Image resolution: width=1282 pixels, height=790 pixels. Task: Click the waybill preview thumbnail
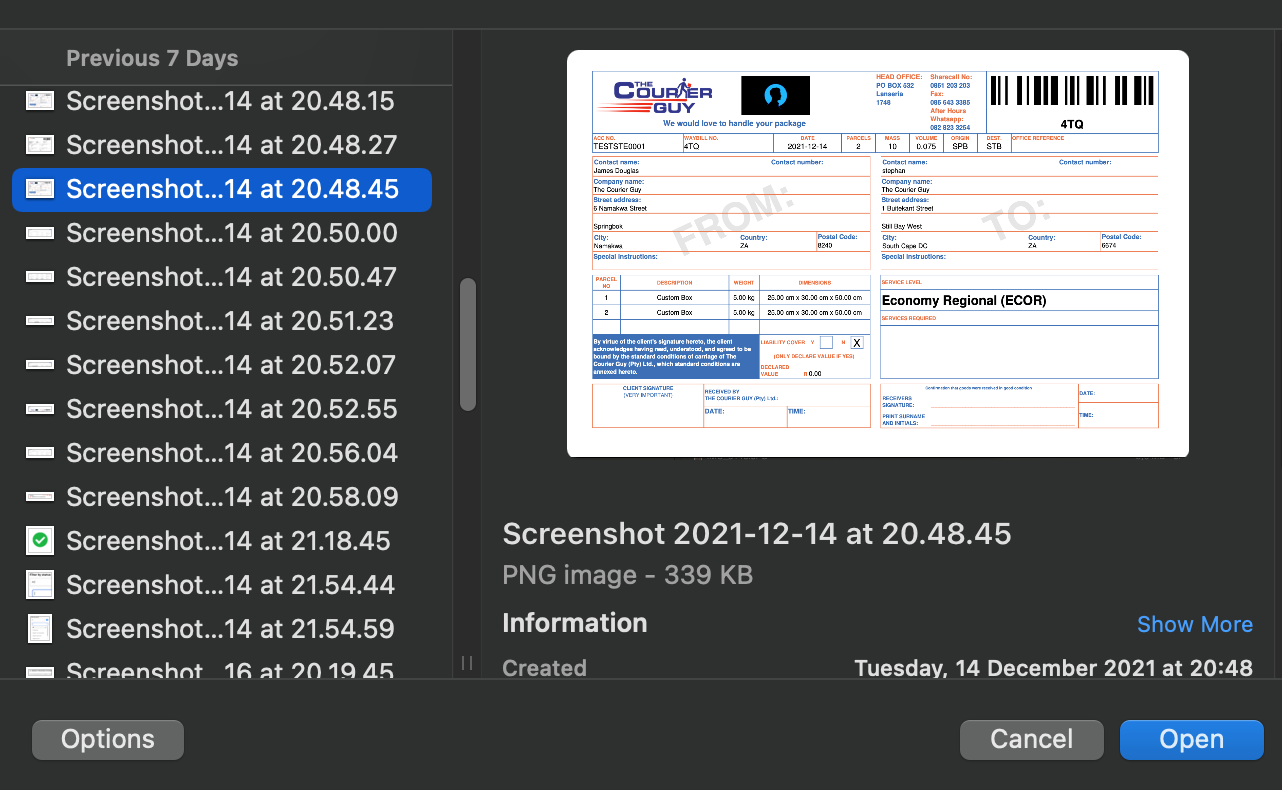click(x=878, y=254)
